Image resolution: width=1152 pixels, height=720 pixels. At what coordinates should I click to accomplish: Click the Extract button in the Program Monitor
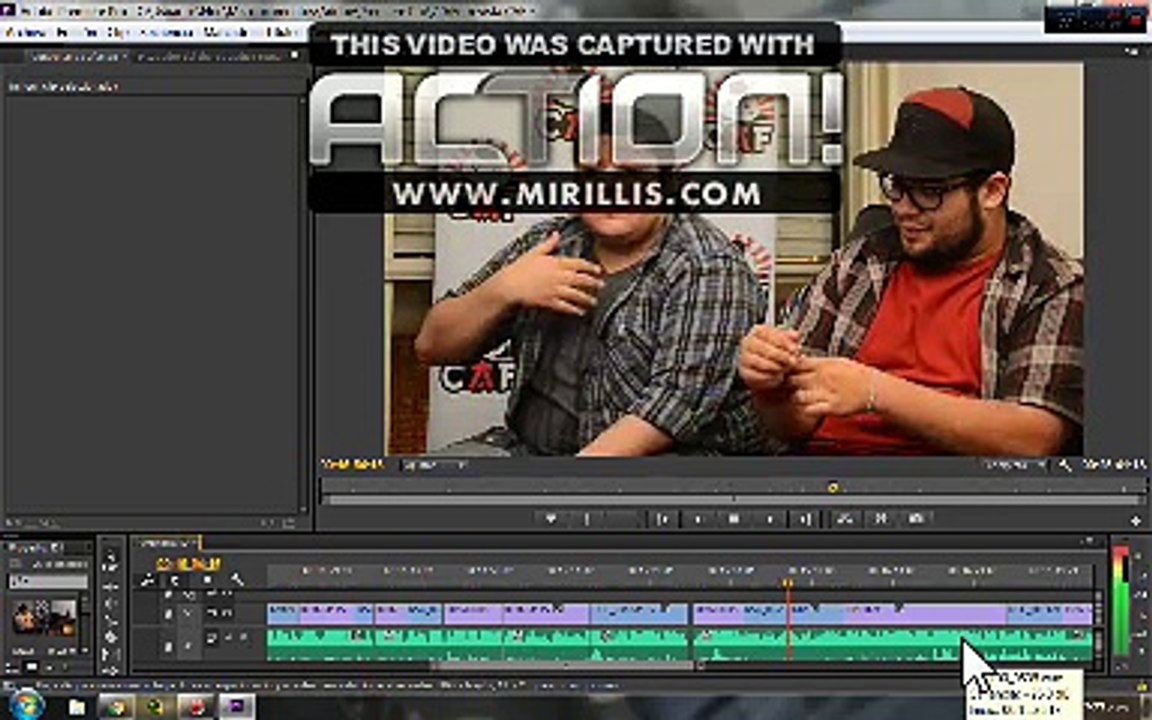(881, 519)
